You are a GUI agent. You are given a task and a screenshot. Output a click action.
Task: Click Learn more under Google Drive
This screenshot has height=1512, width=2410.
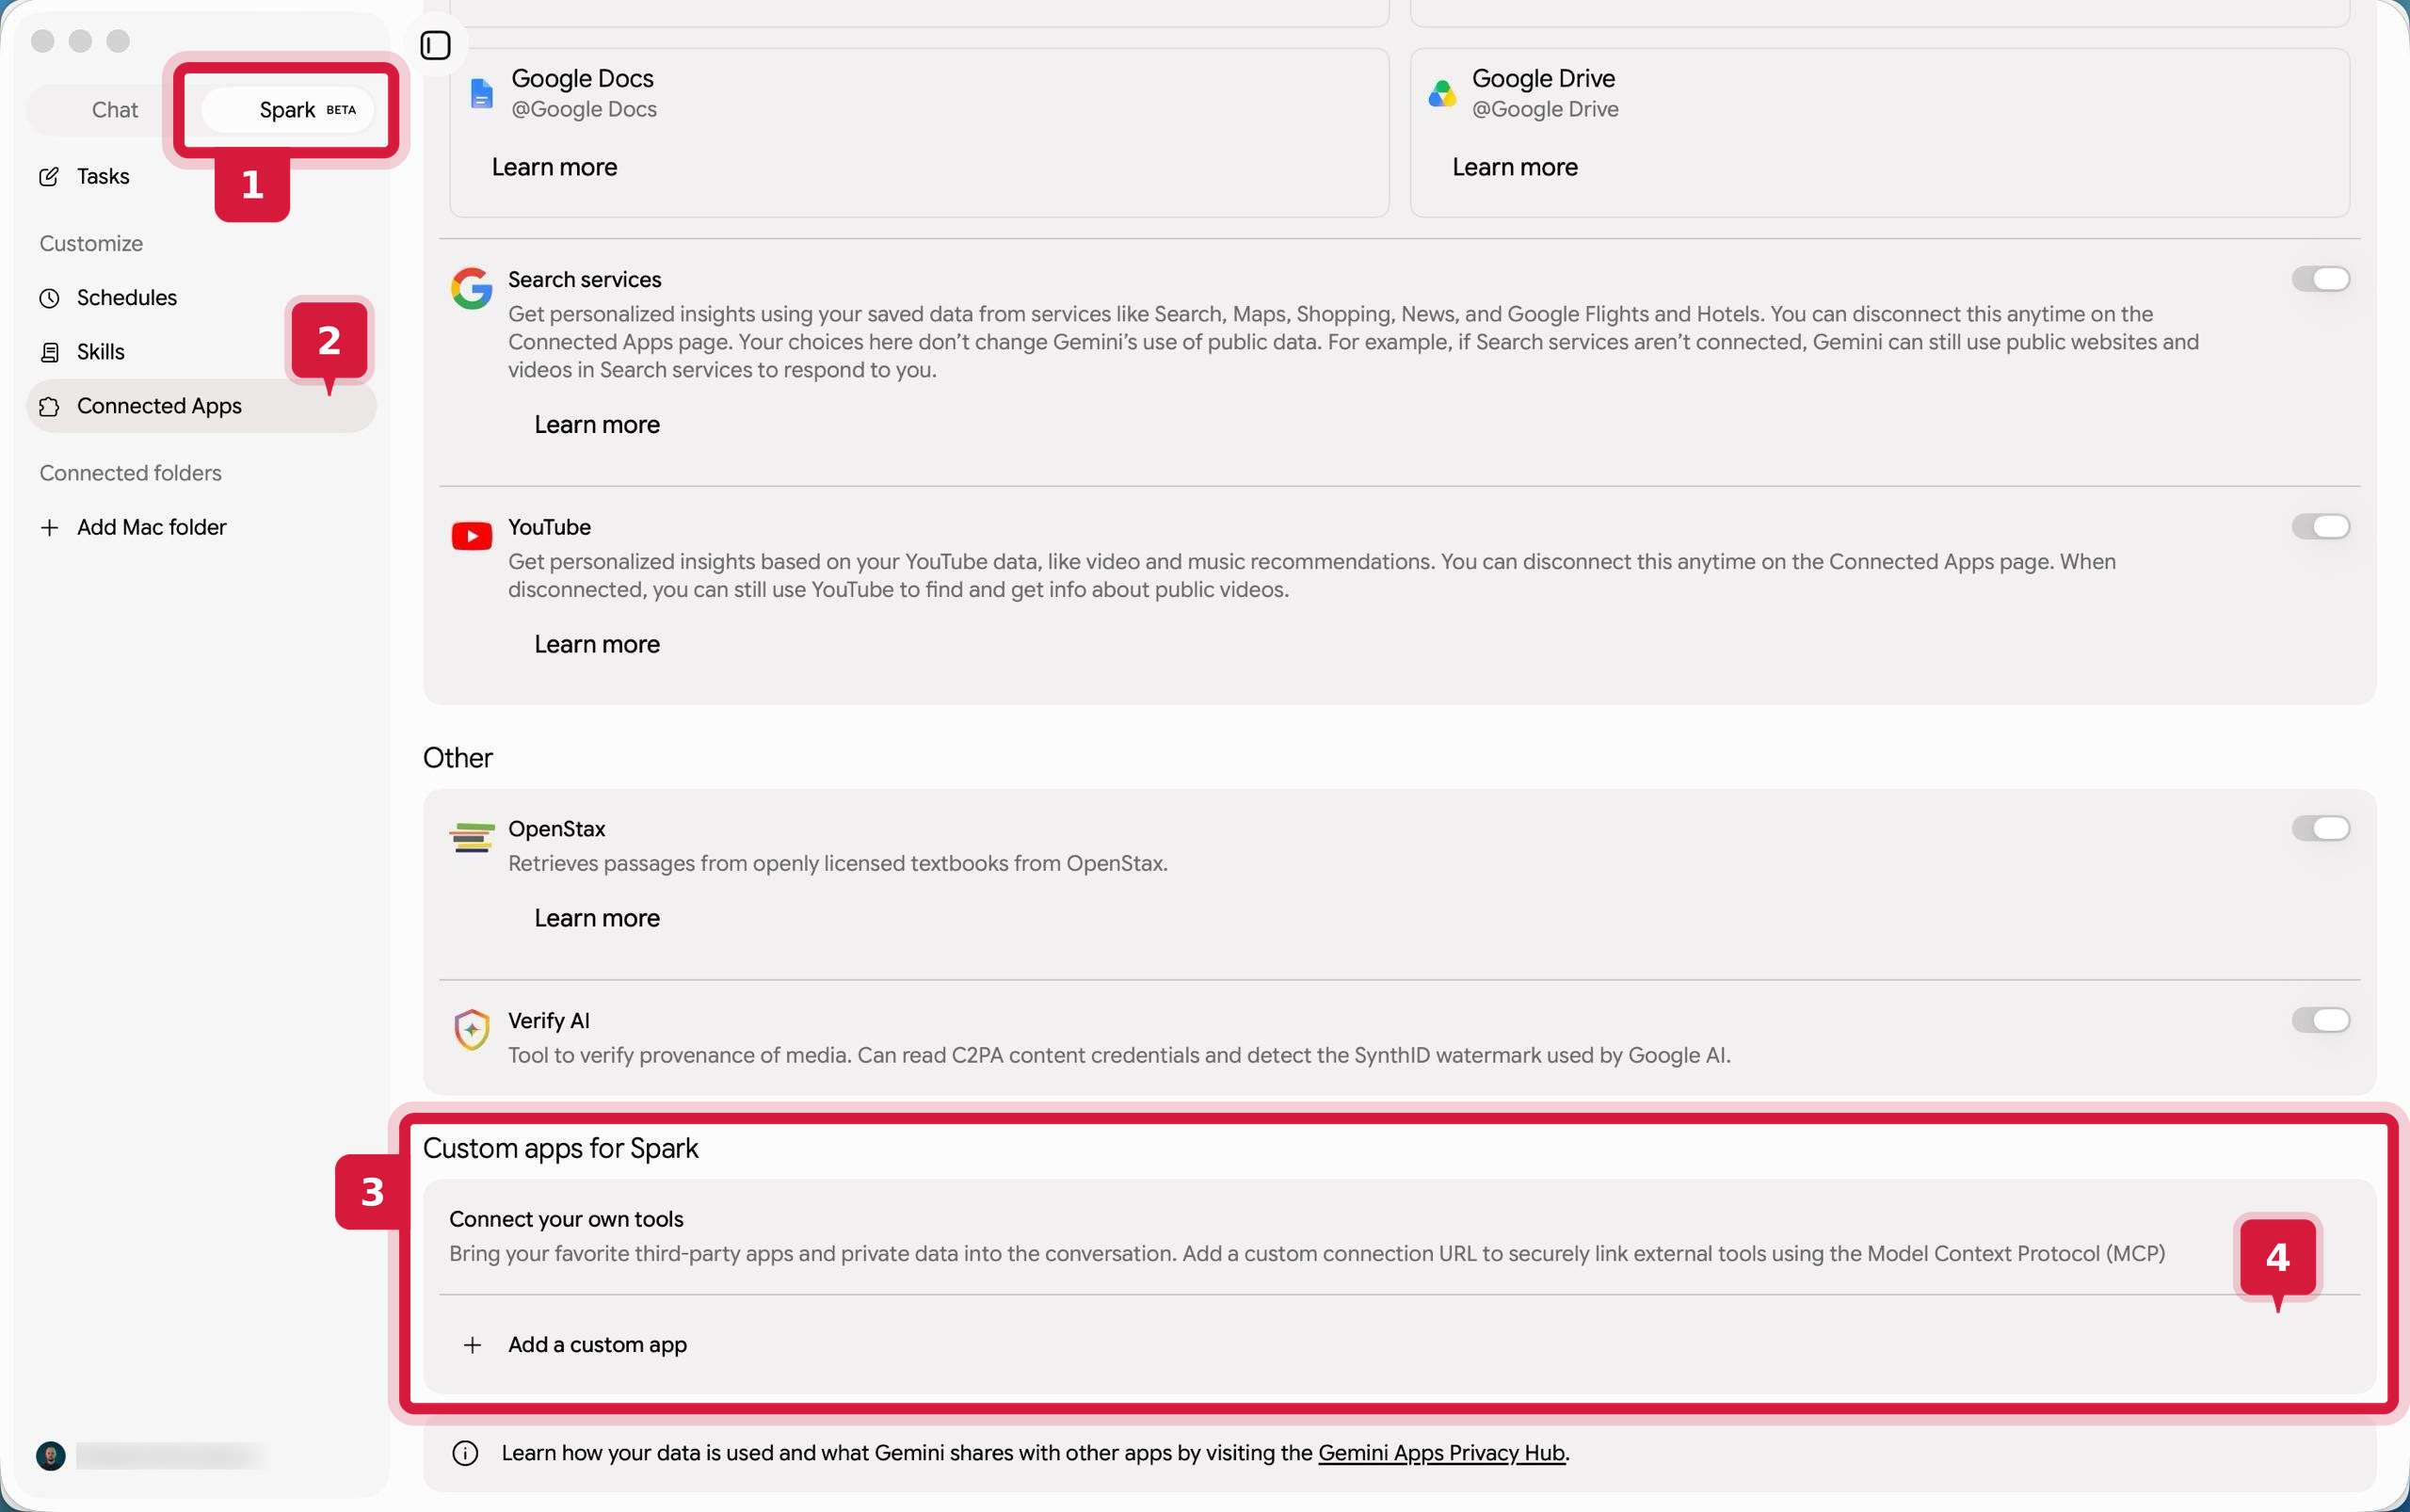tap(1514, 167)
